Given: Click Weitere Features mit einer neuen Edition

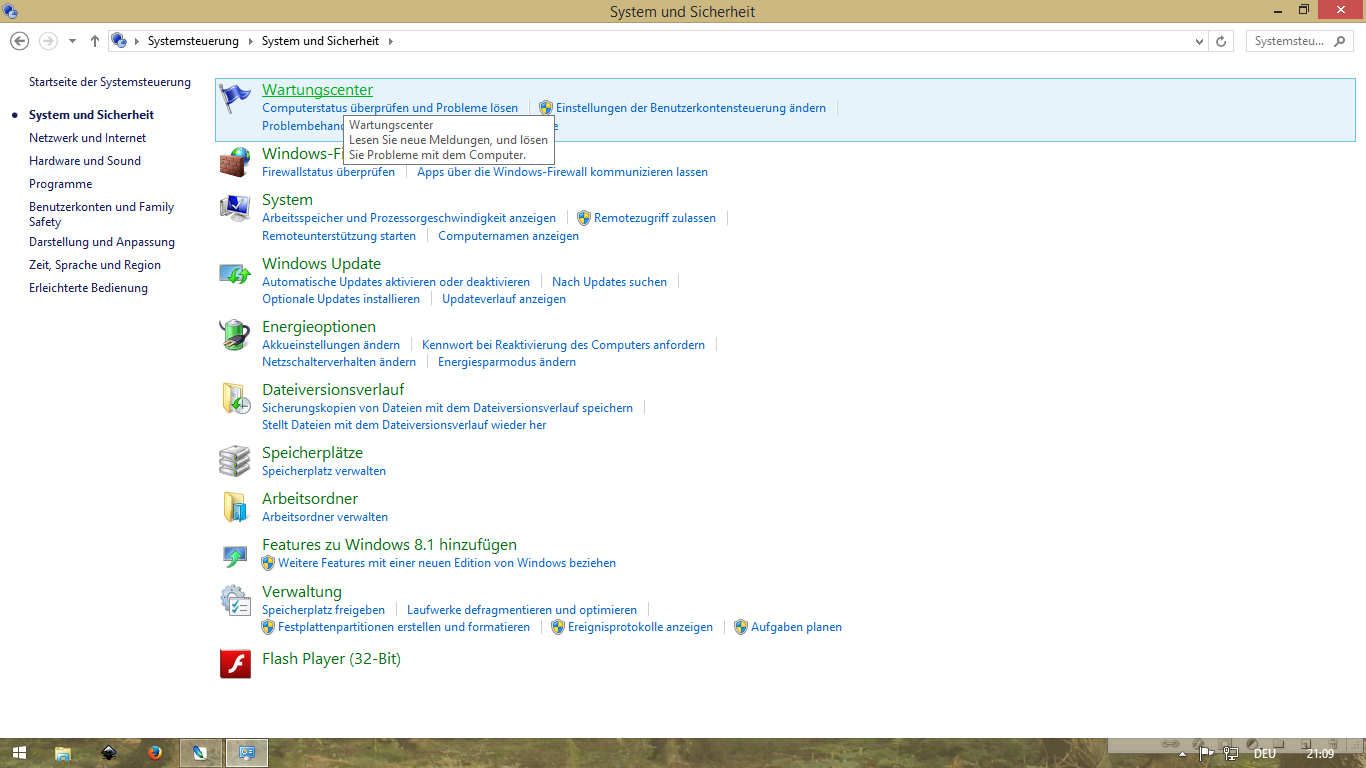Looking at the screenshot, I should pyautogui.click(x=447, y=563).
